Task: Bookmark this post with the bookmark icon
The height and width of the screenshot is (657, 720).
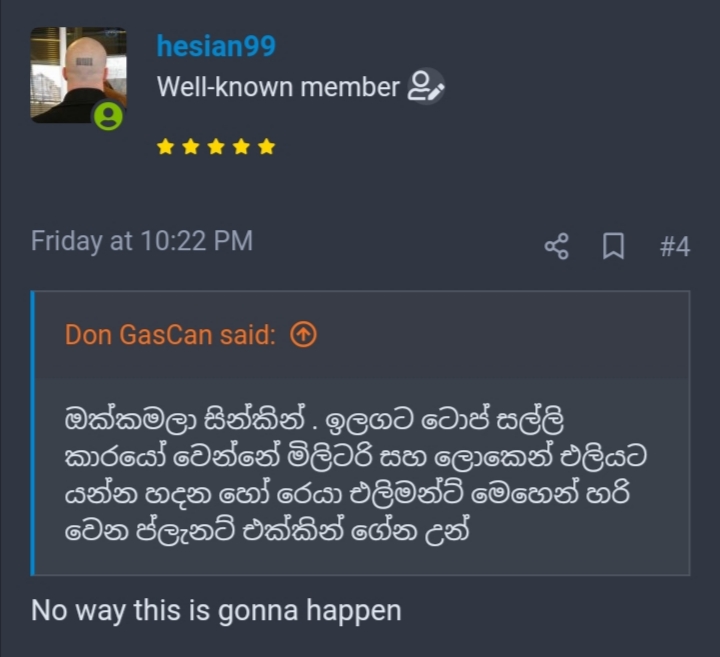Action: point(613,246)
